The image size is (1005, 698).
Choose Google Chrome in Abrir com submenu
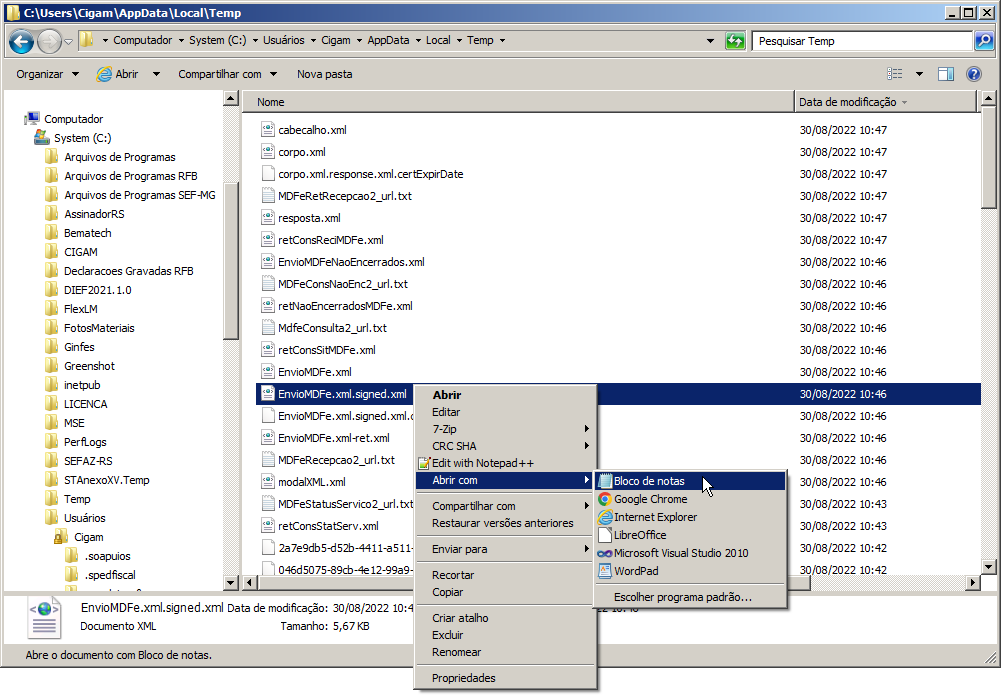[x=691, y=499]
